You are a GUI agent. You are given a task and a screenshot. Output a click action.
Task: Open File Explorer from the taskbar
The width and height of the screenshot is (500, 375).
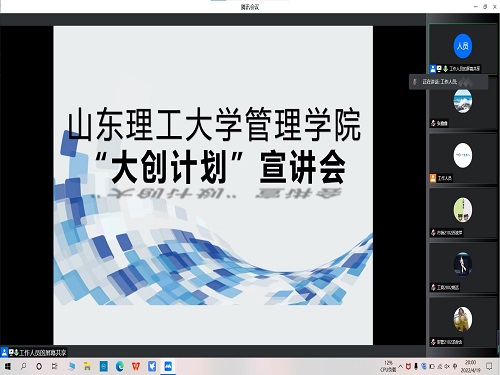pos(87,367)
